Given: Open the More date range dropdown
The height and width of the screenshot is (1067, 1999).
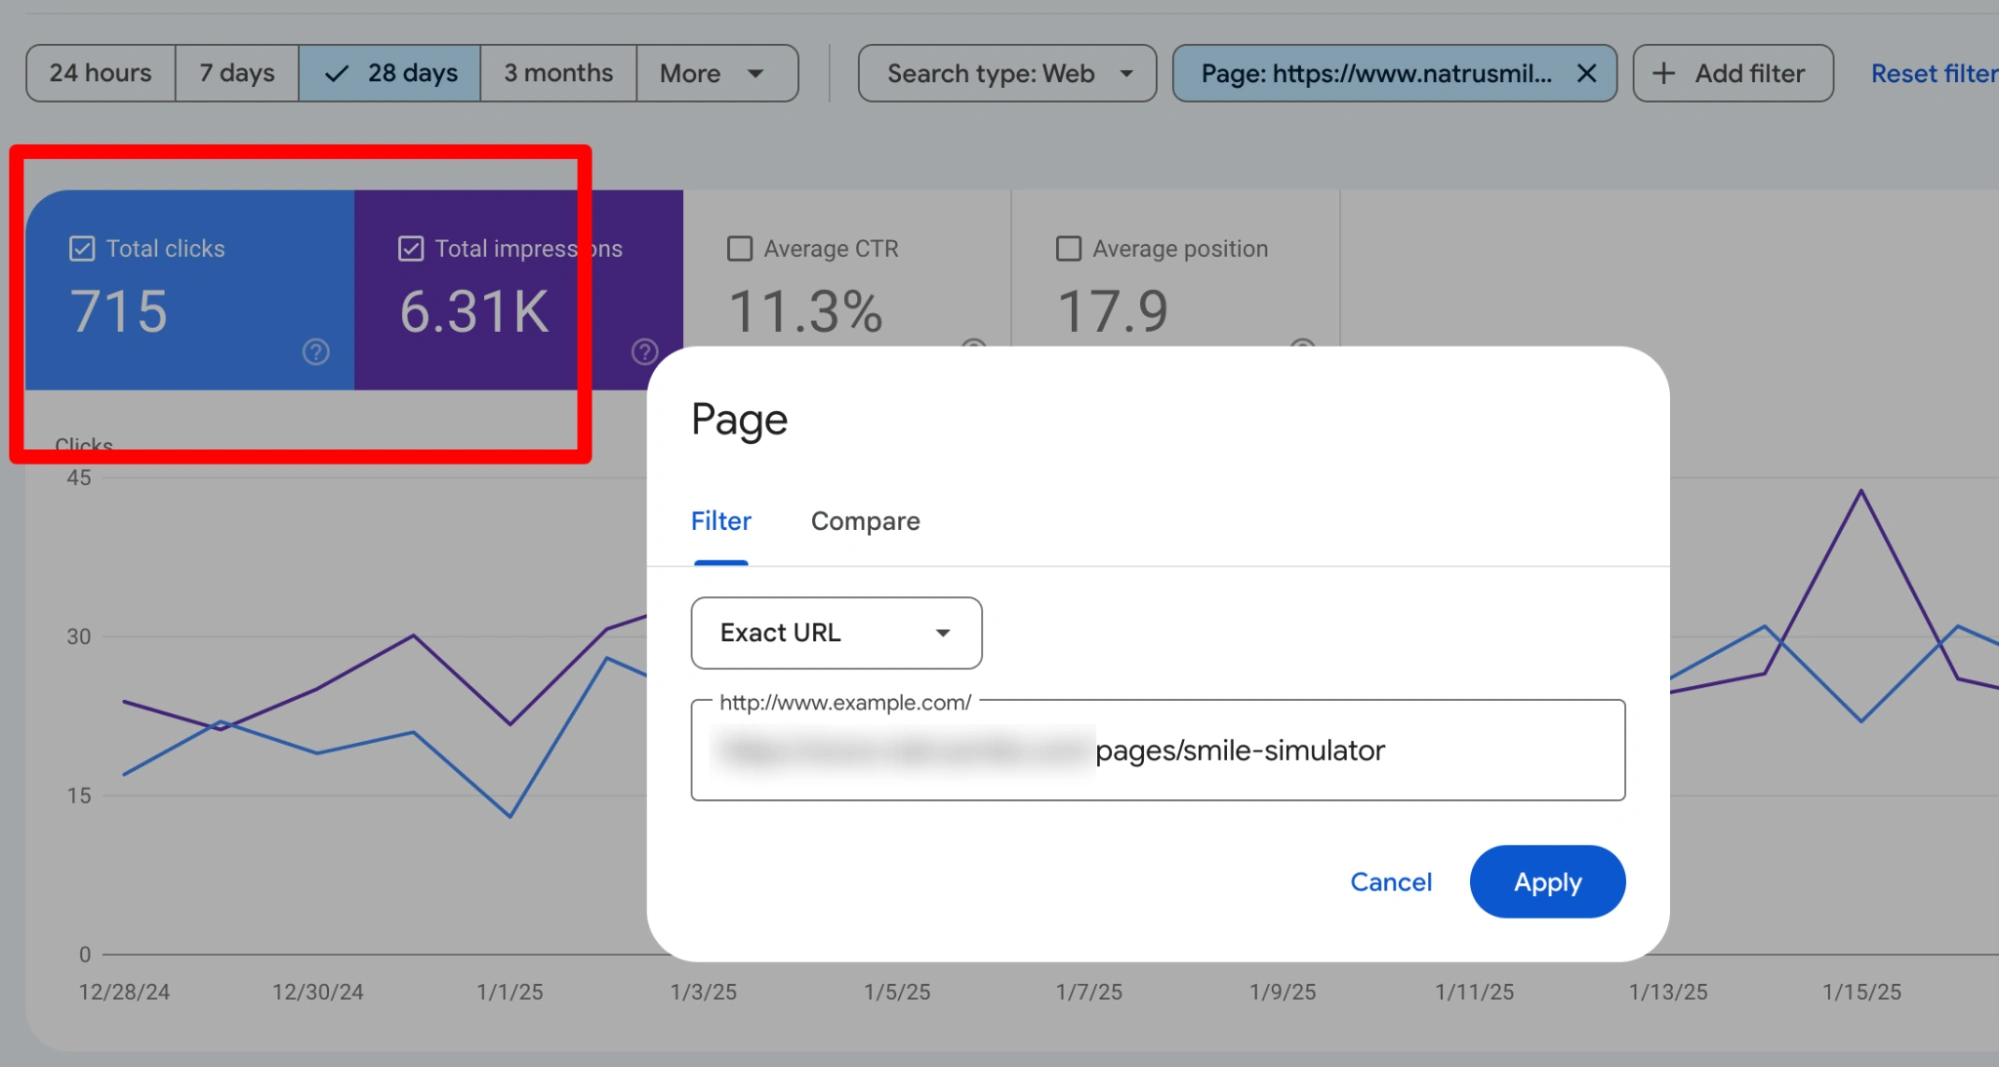Looking at the screenshot, I should (x=717, y=73).
